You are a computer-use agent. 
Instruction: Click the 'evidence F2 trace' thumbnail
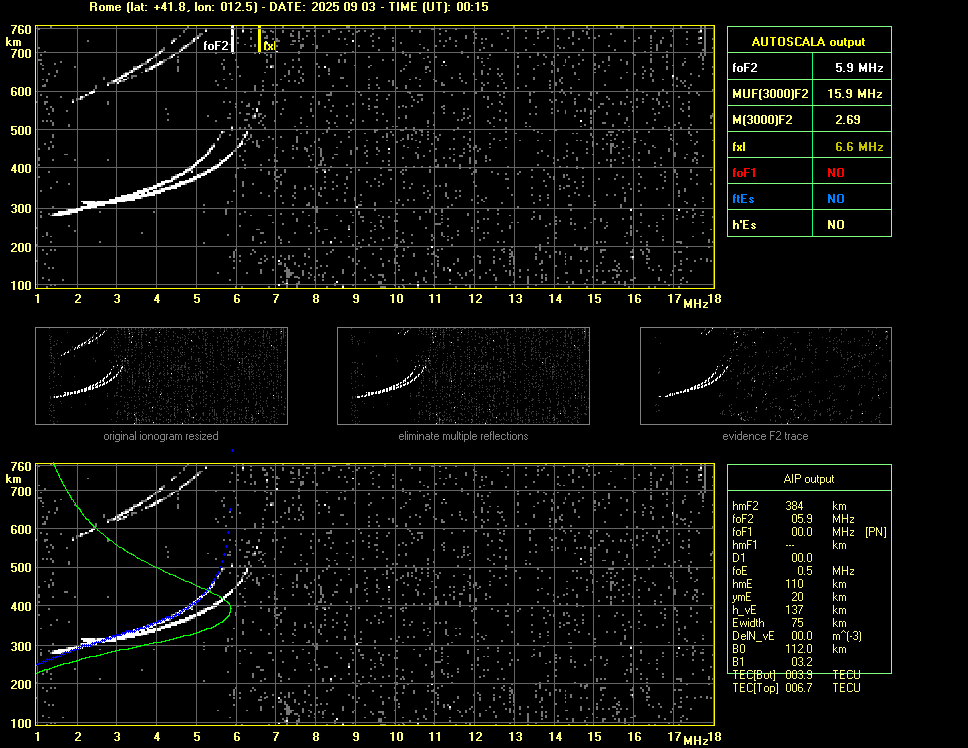tap(766, 376)
